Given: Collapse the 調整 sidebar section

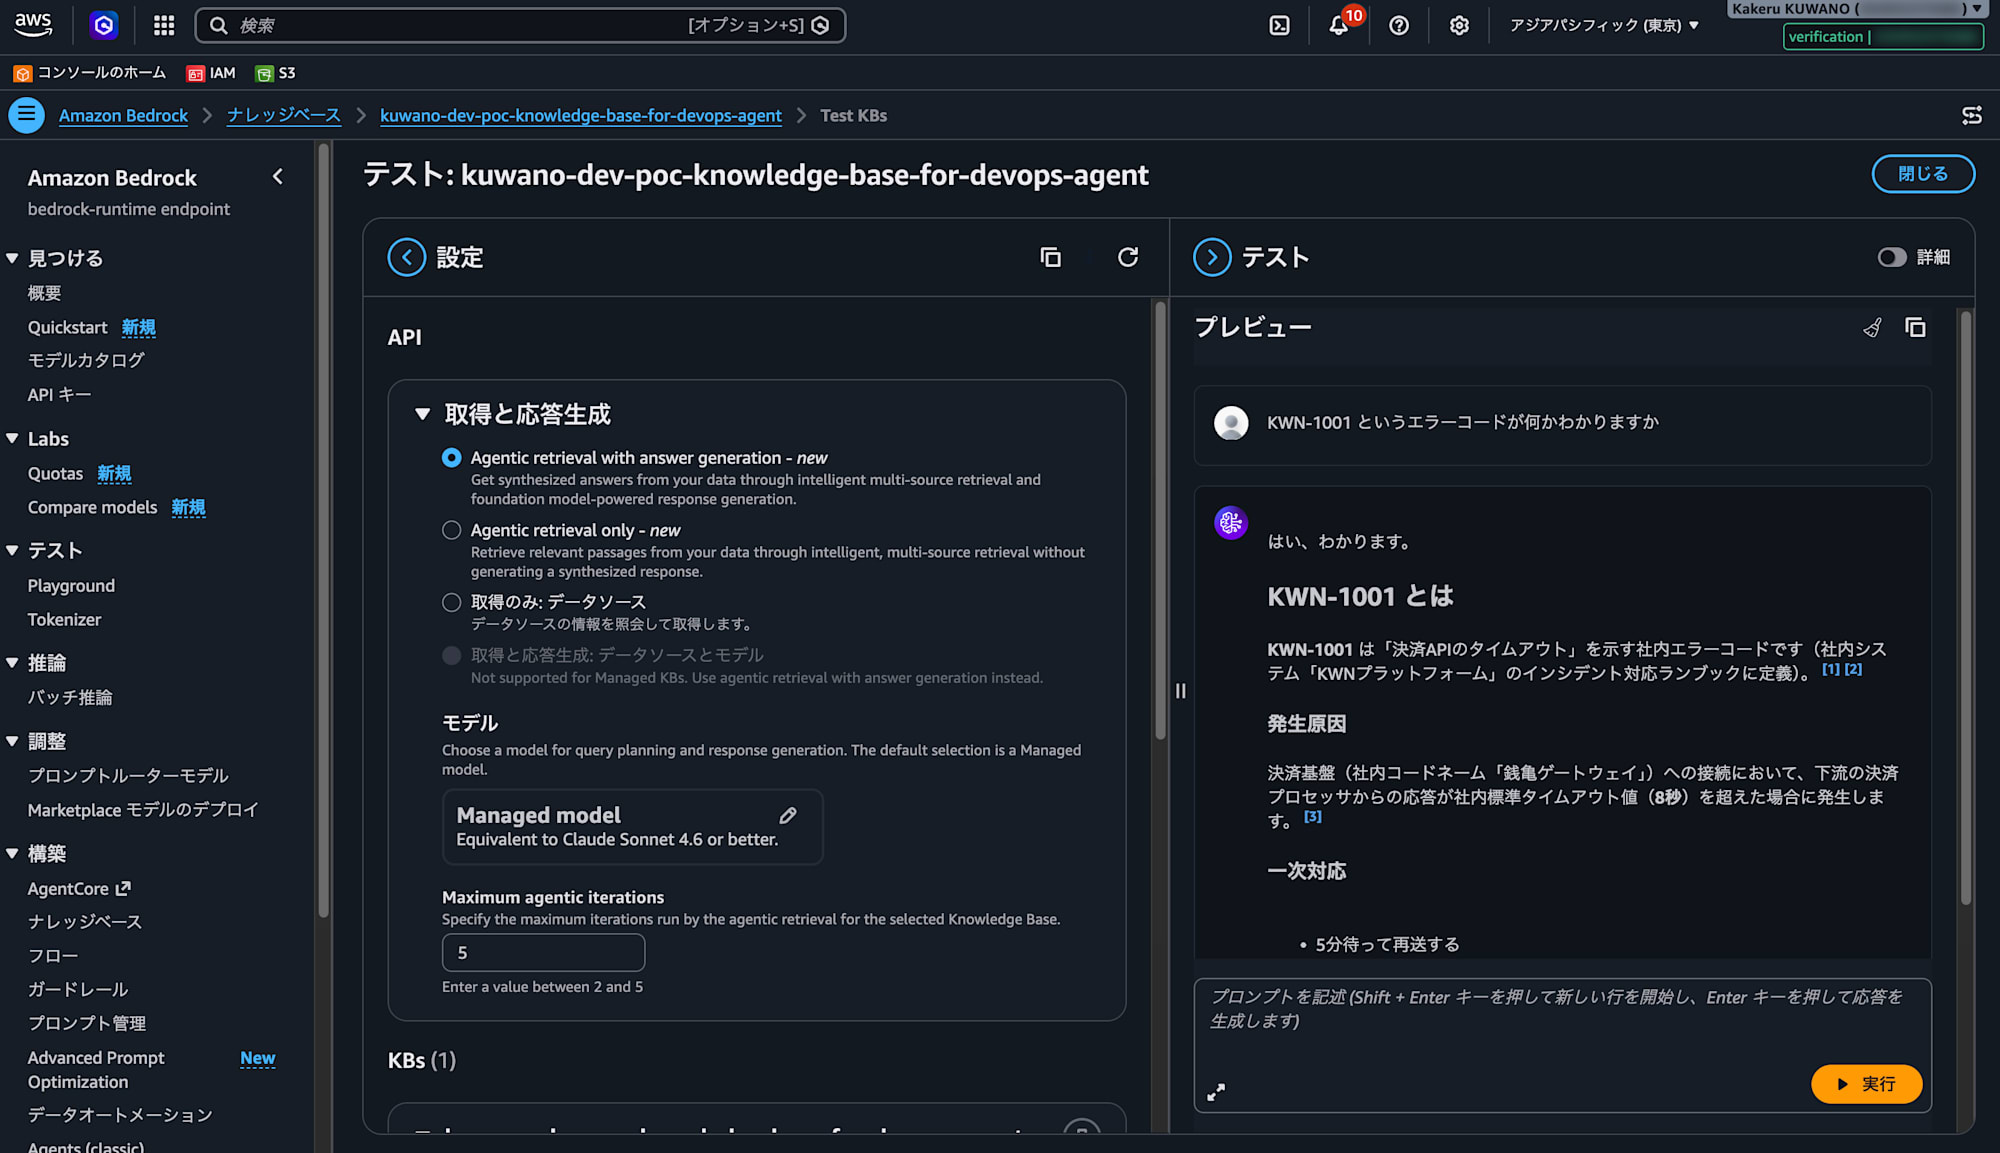Looking at the screenshot, I should [12, 741].
